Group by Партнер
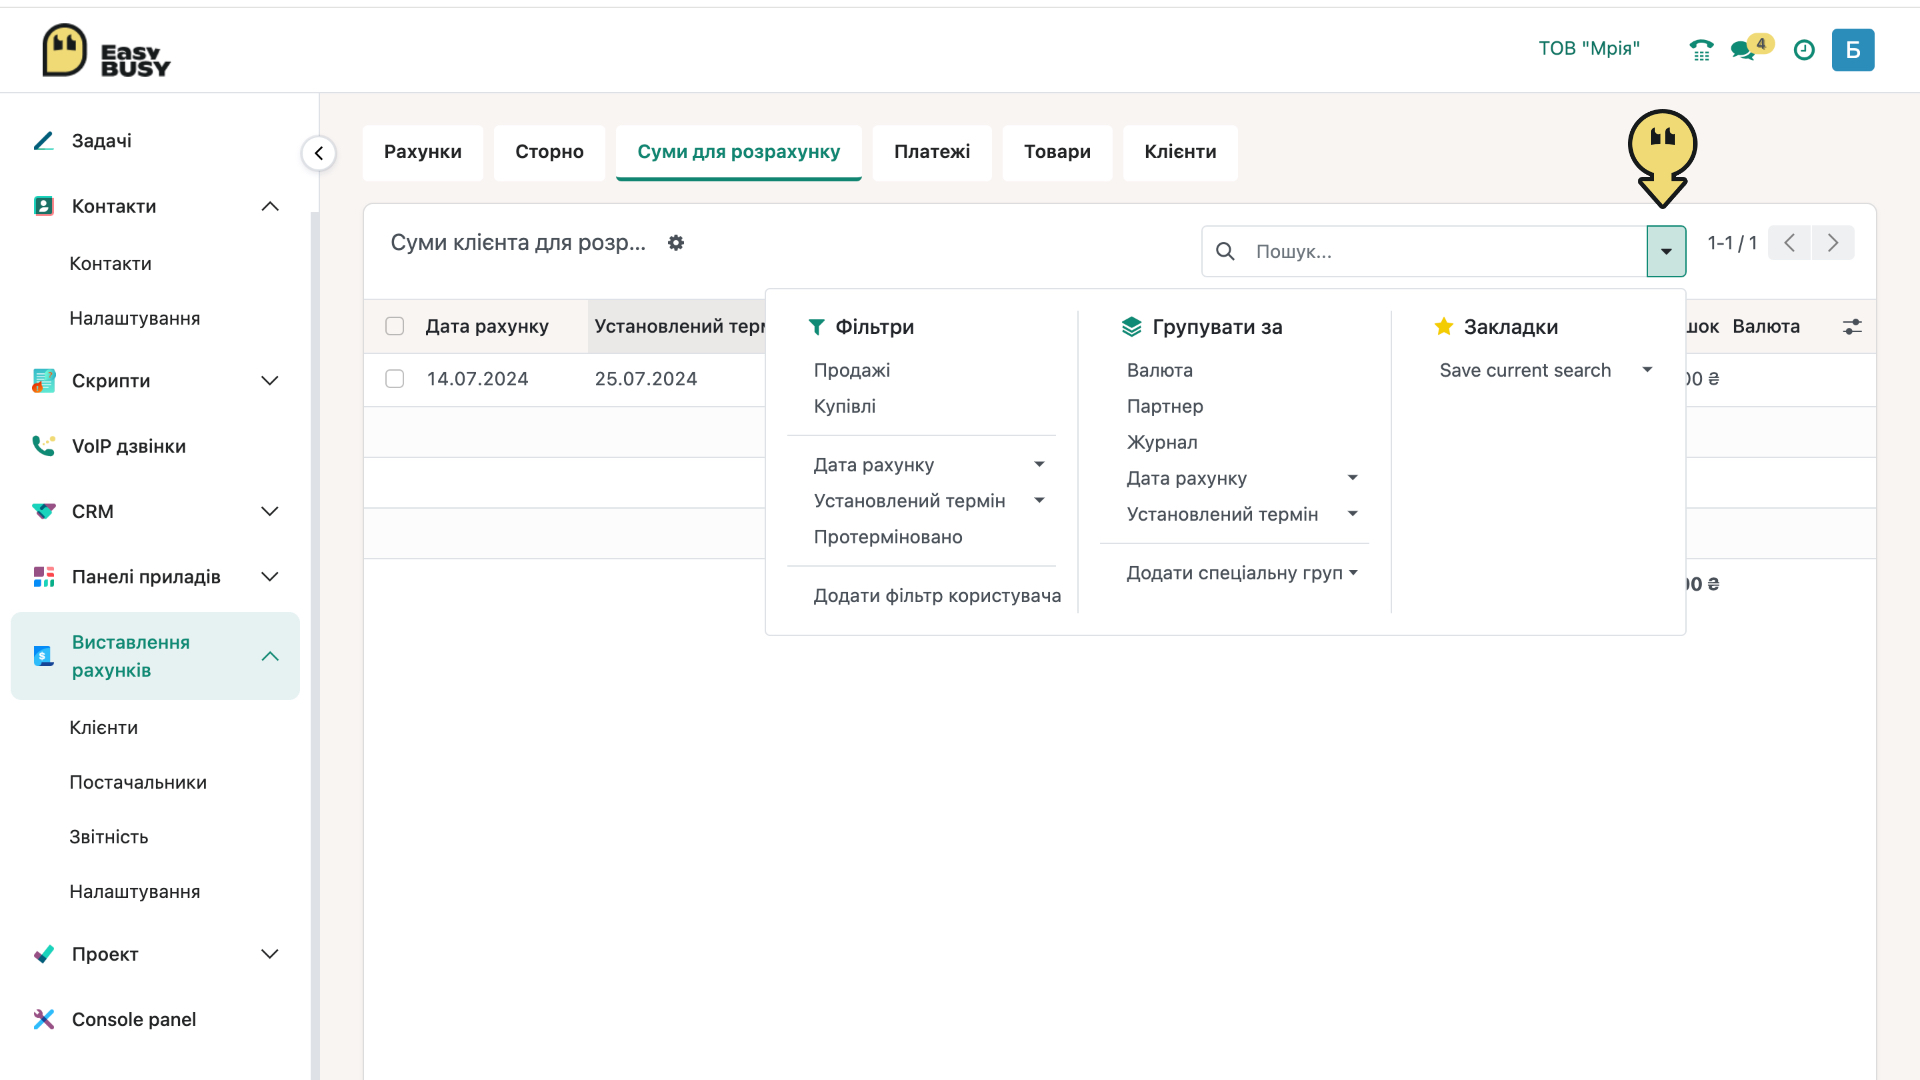1920x1080 pixels. tap(1165, 406)
